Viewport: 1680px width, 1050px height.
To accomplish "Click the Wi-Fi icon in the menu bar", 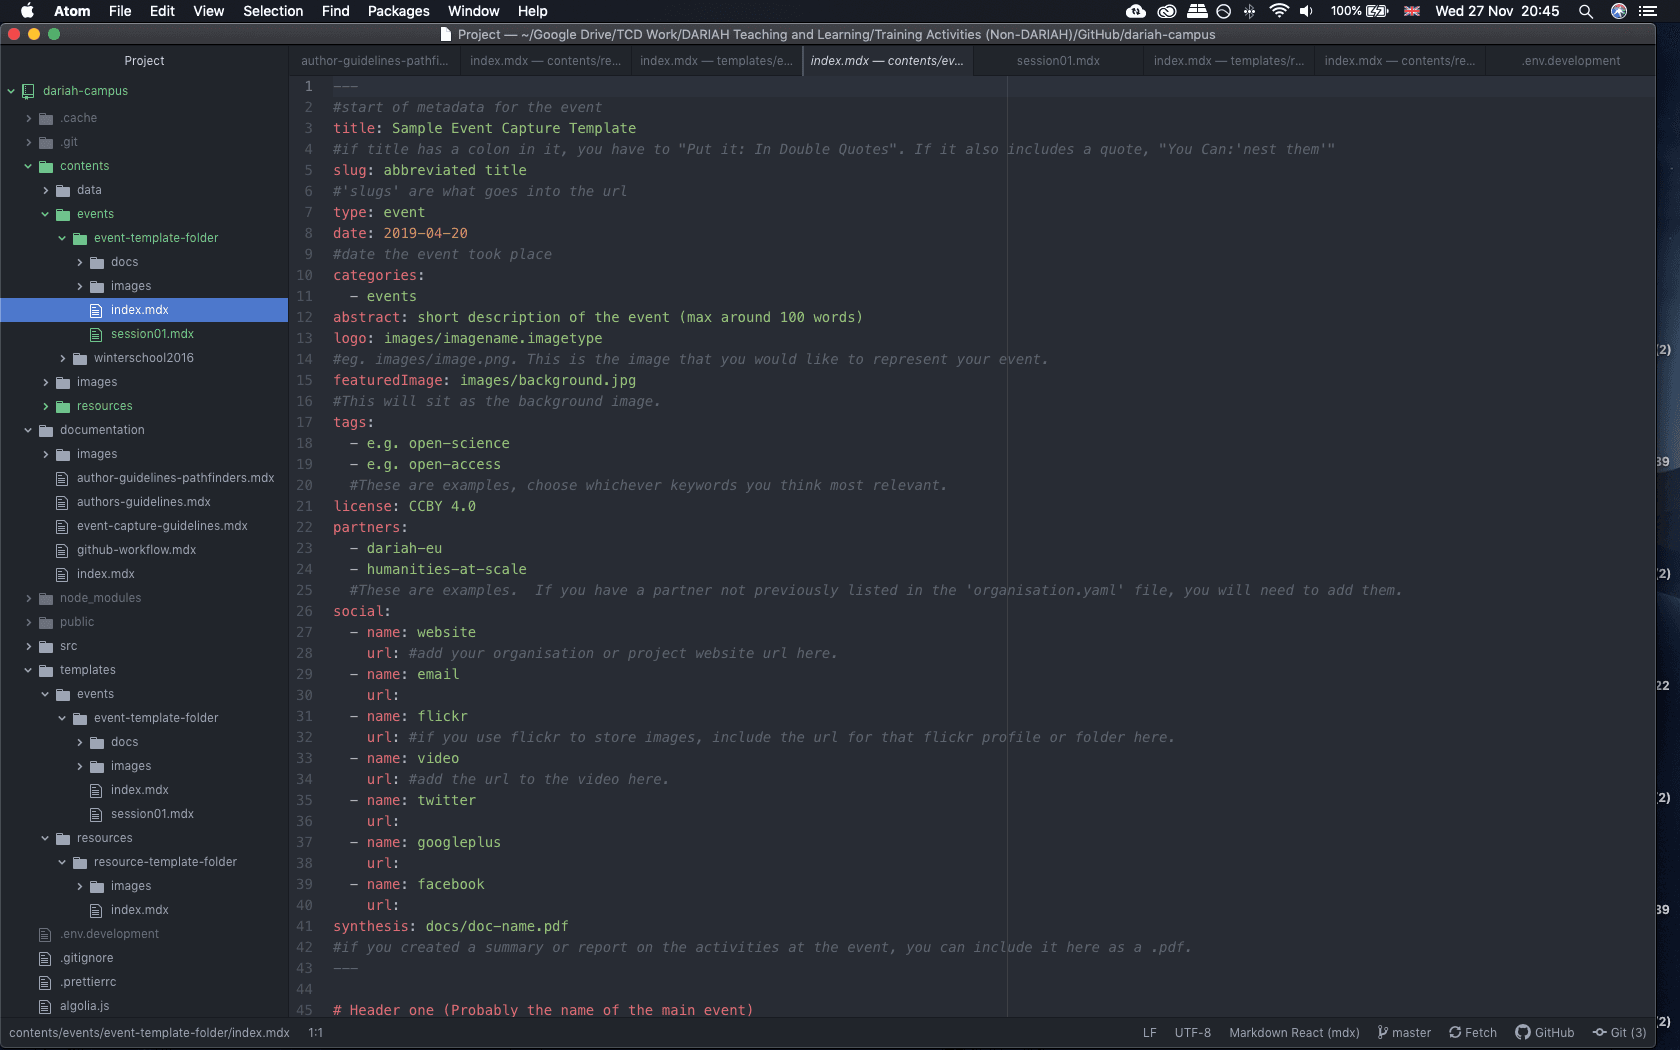I will click(1278, 12).
